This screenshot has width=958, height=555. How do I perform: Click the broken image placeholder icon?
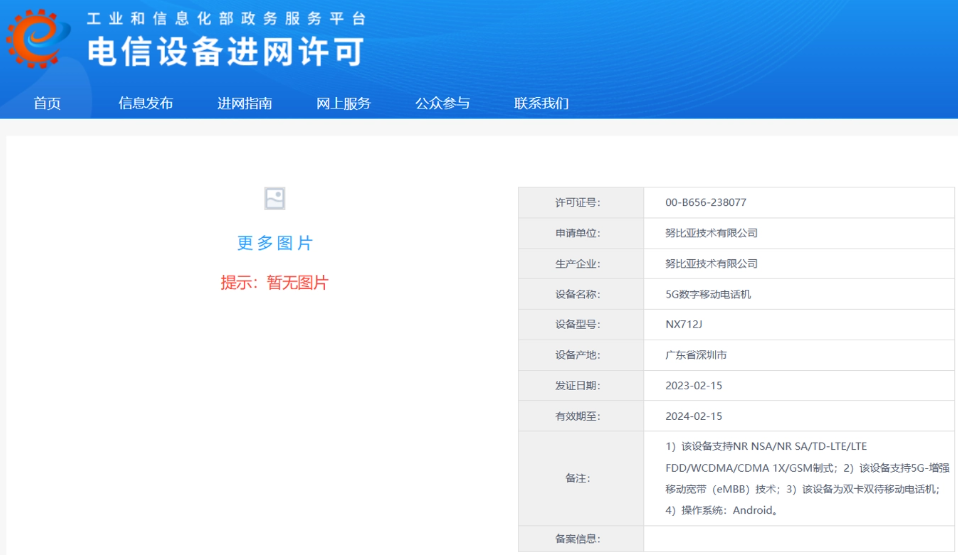tap(274, 199)
